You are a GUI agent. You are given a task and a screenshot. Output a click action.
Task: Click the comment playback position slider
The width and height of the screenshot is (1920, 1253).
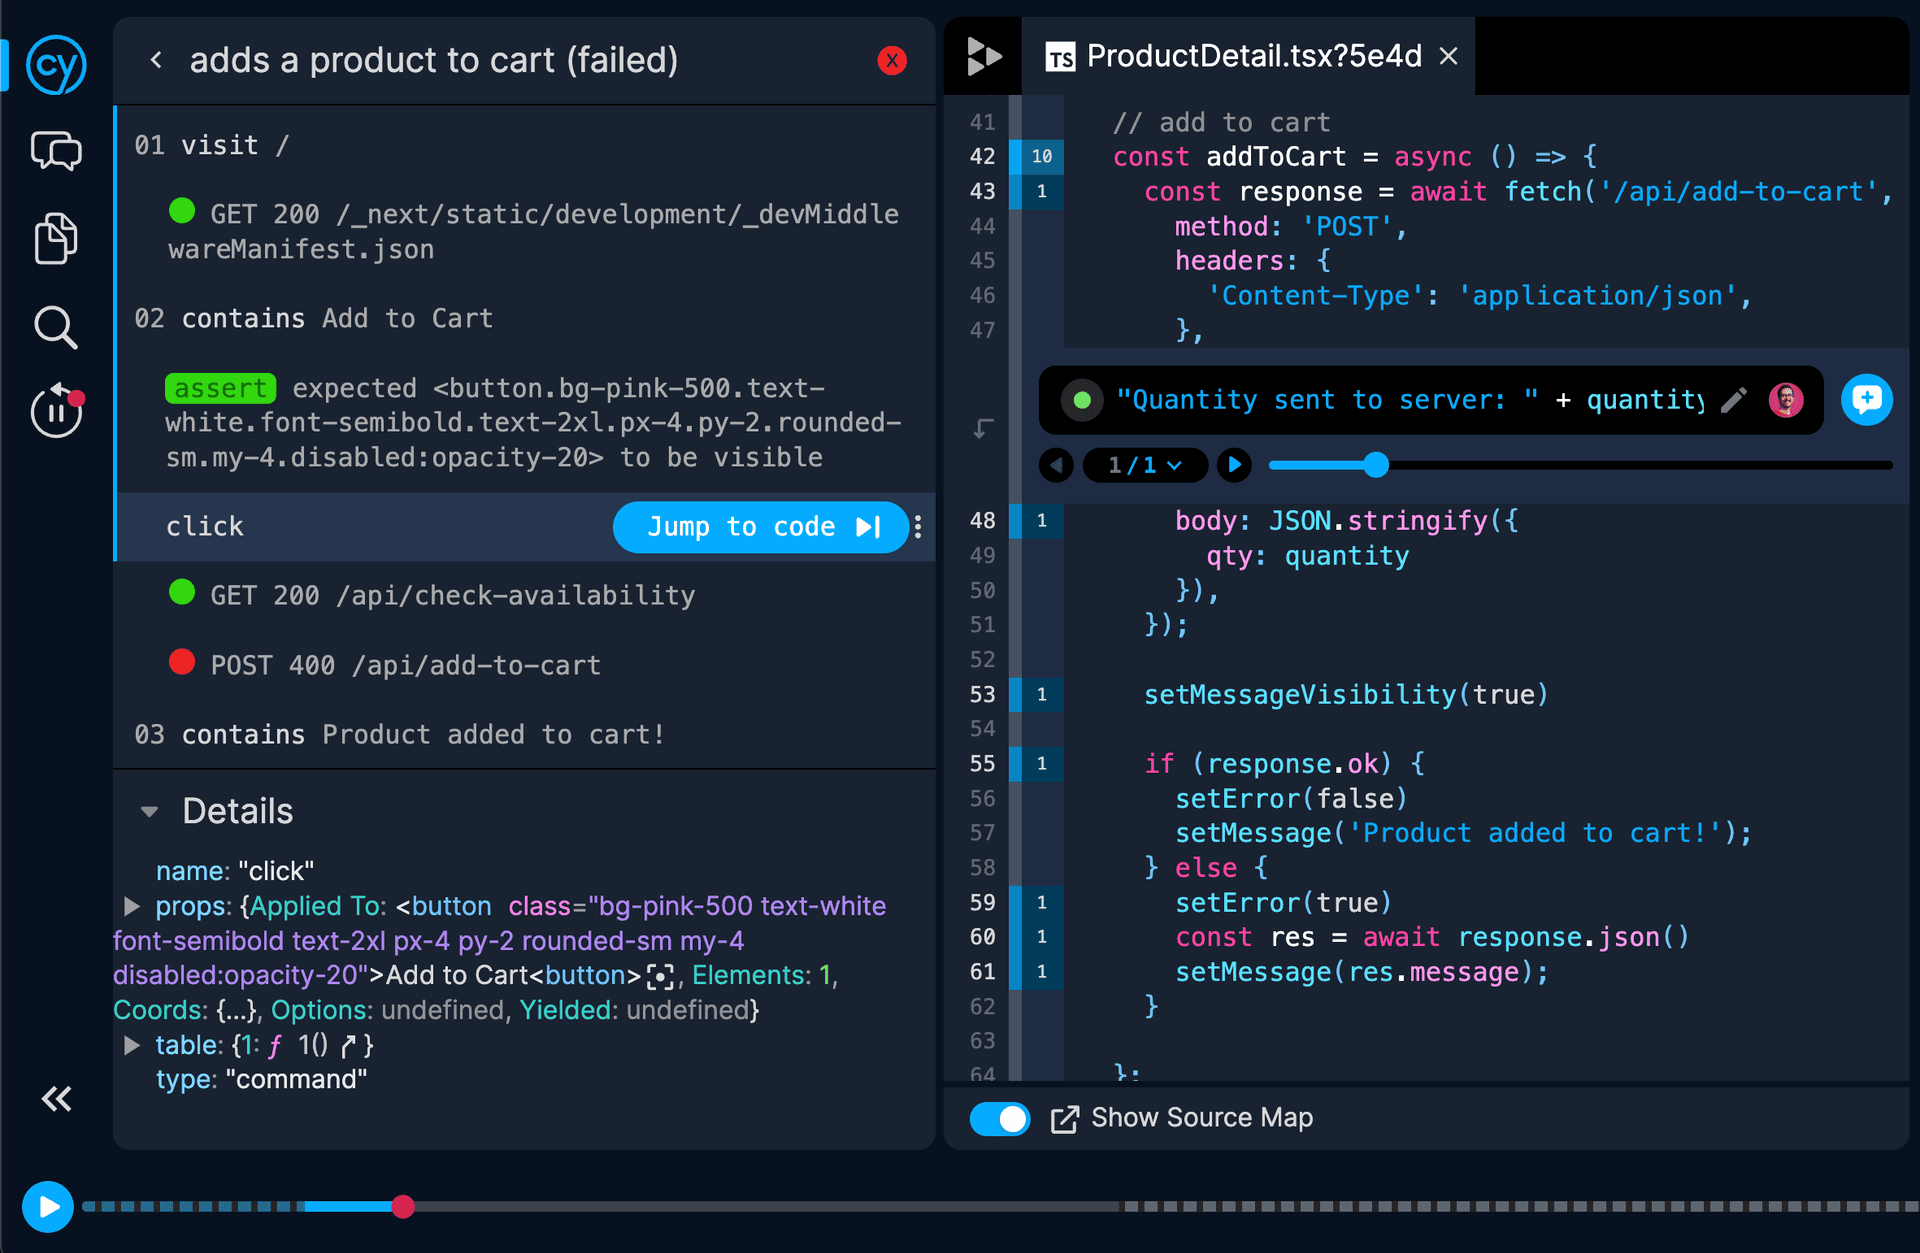point(1378,465)
